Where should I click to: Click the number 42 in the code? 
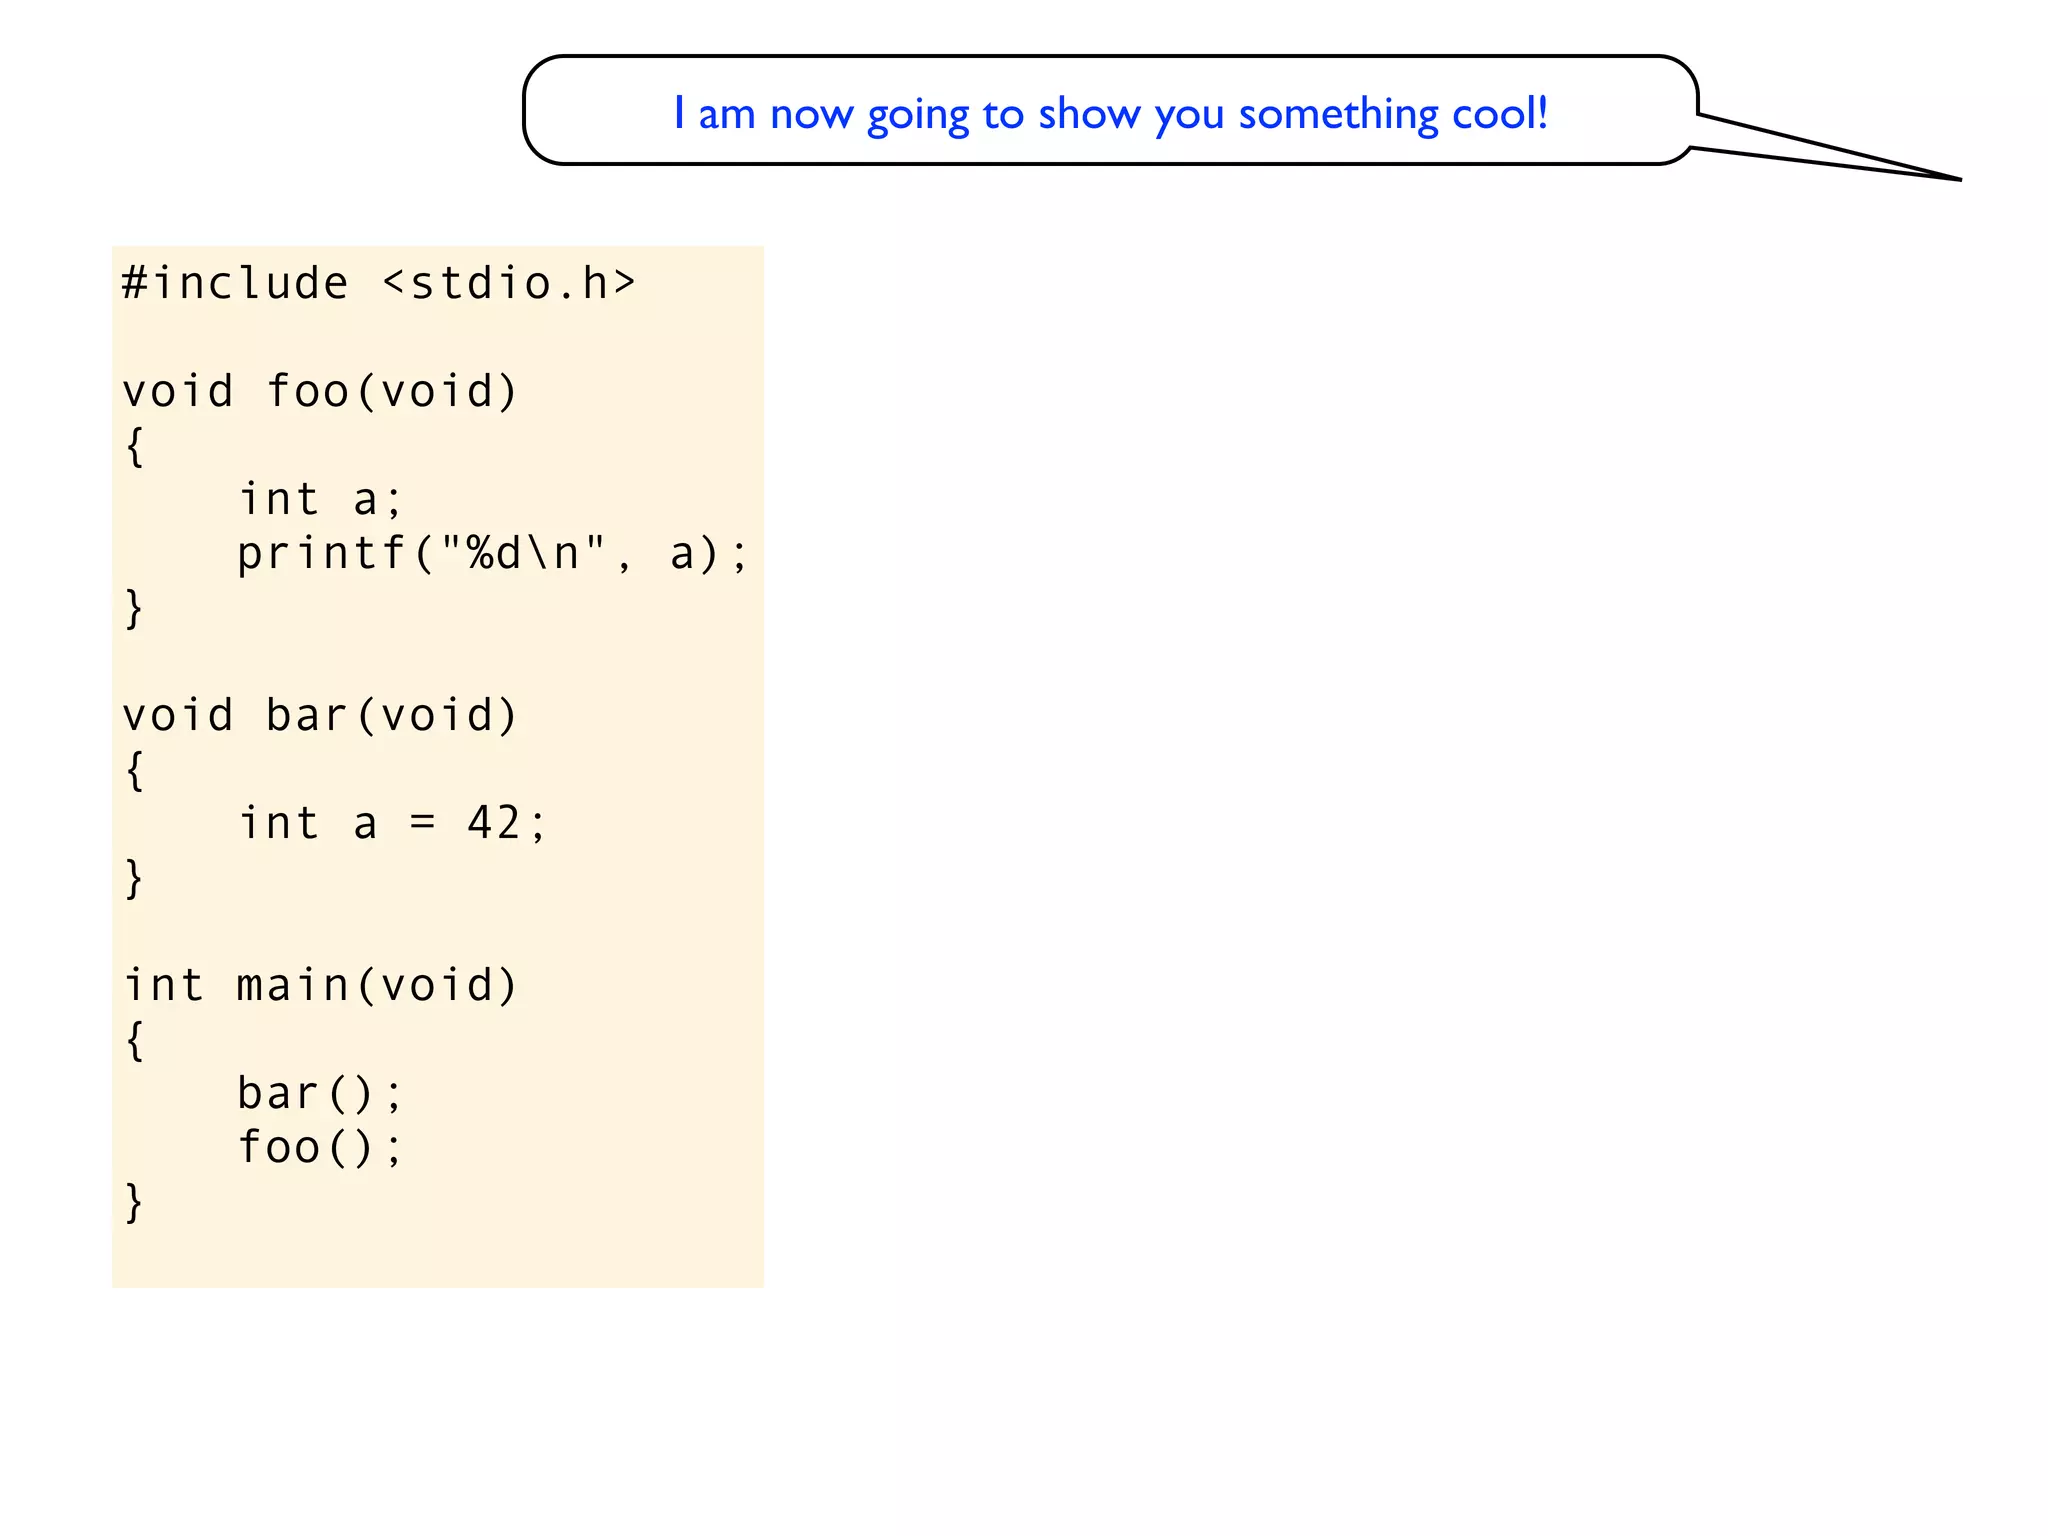(494, 824)
